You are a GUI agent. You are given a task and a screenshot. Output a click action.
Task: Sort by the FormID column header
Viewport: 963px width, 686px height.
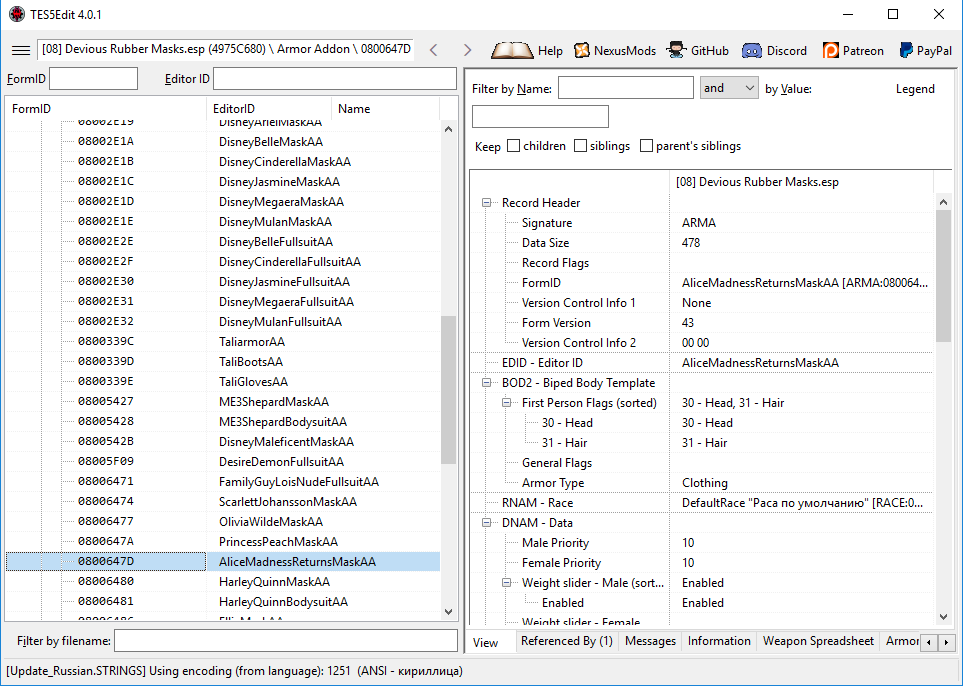(x=106, y=109)
